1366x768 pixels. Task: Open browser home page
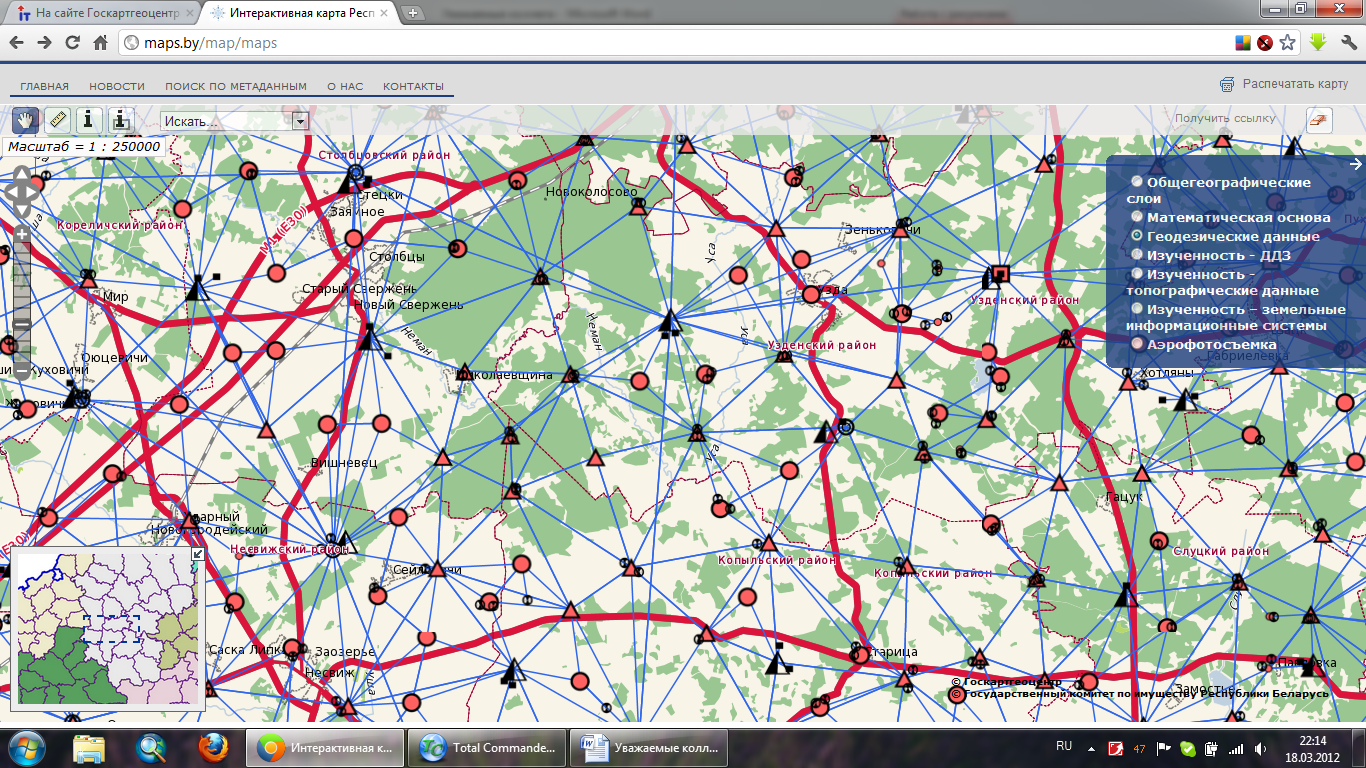pos(100,43)
